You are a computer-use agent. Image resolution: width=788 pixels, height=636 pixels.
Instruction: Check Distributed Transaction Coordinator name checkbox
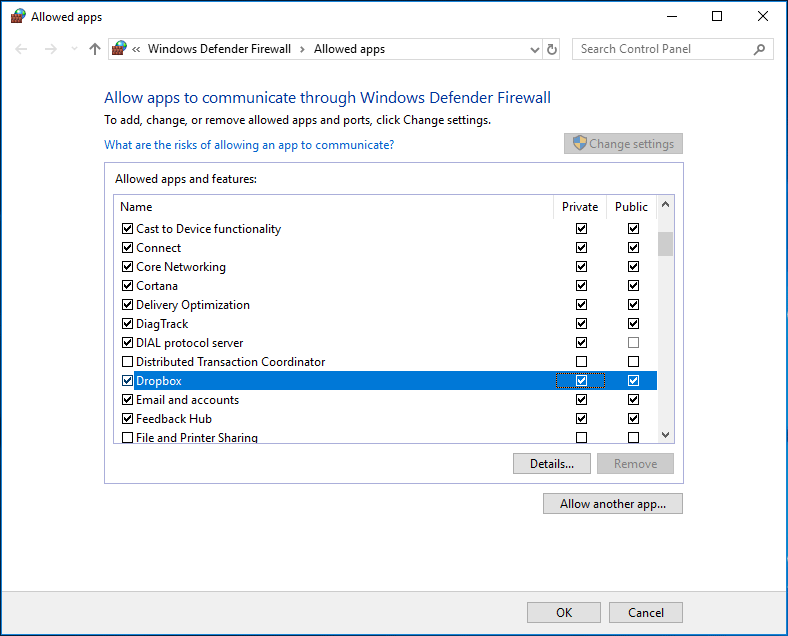tap(128, 362)
